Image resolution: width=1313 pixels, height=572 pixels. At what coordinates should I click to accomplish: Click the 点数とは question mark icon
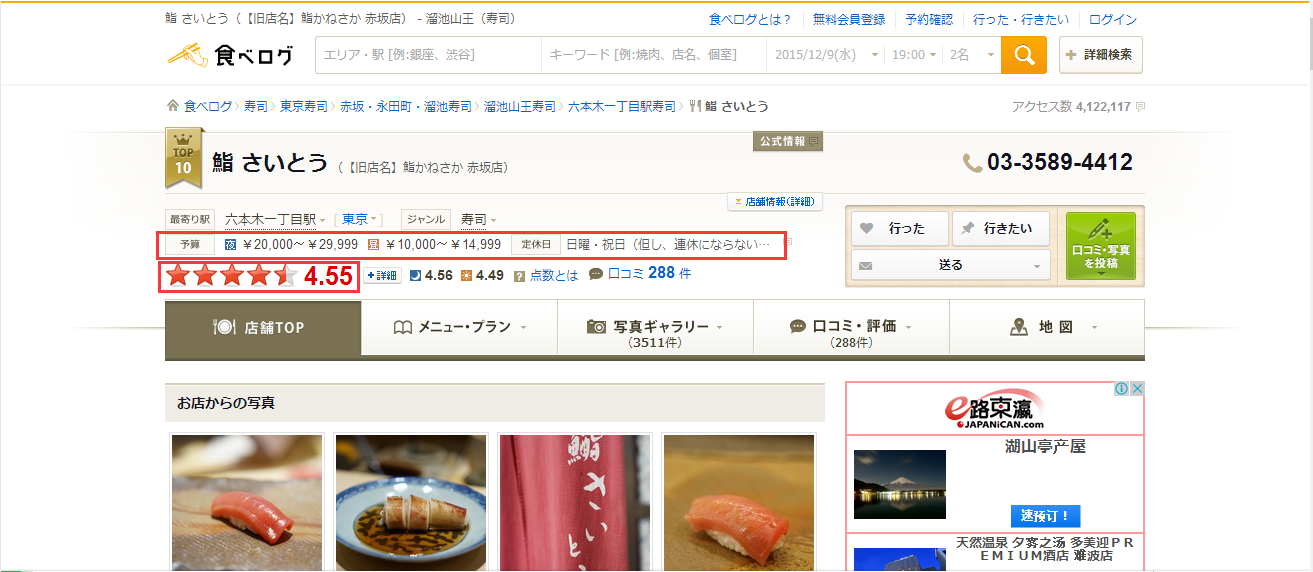pyautogui.click(x=519, y=276)
